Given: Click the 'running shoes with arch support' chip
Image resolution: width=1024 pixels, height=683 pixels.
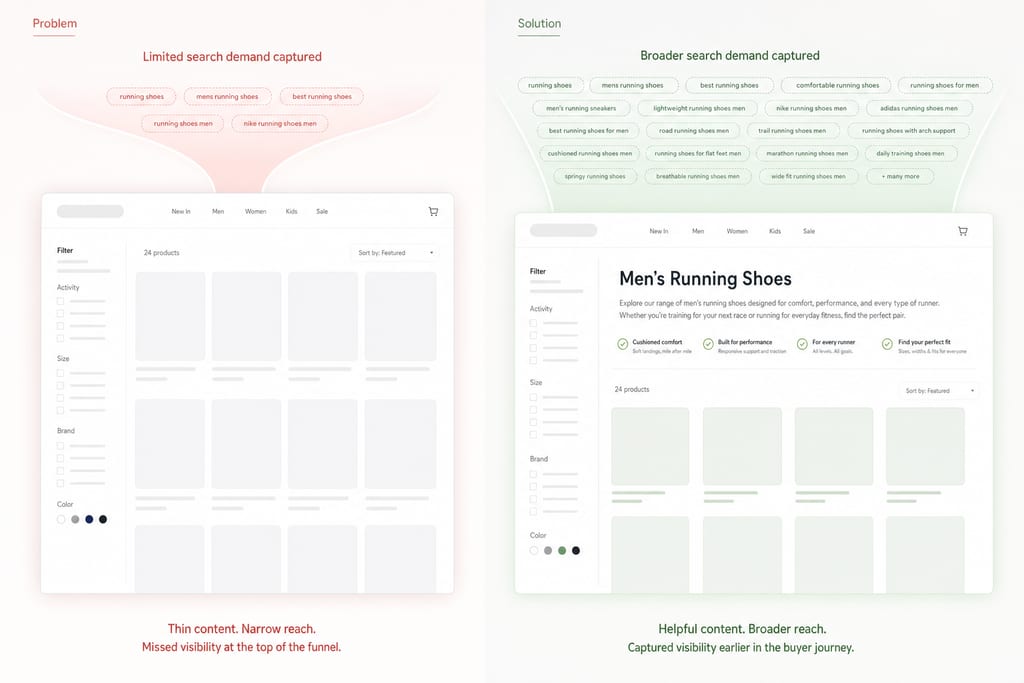Looking at the screenshot, I should click(x=908, y=131).
